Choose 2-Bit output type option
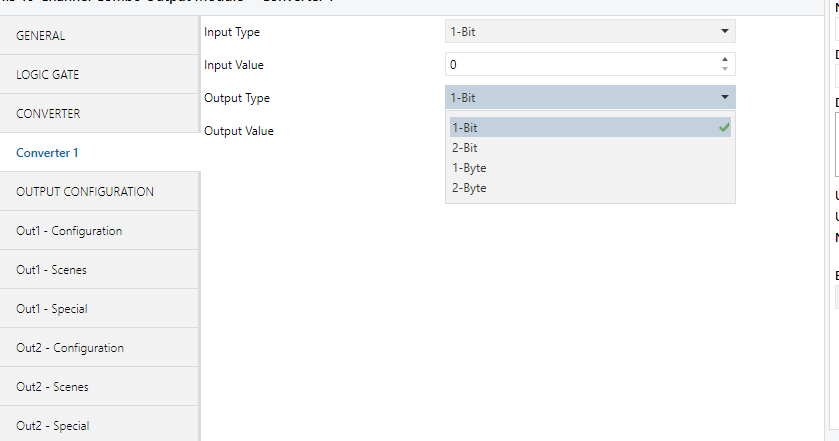The height and width of the screenshot is (441, 839). coord(590,148)
